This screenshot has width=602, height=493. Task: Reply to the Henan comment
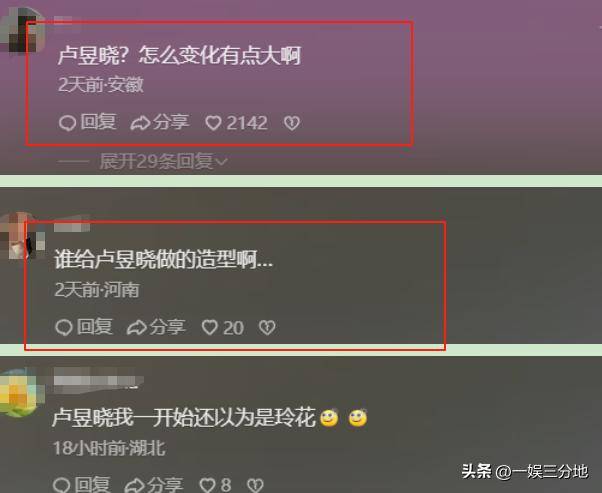[84, 327]
